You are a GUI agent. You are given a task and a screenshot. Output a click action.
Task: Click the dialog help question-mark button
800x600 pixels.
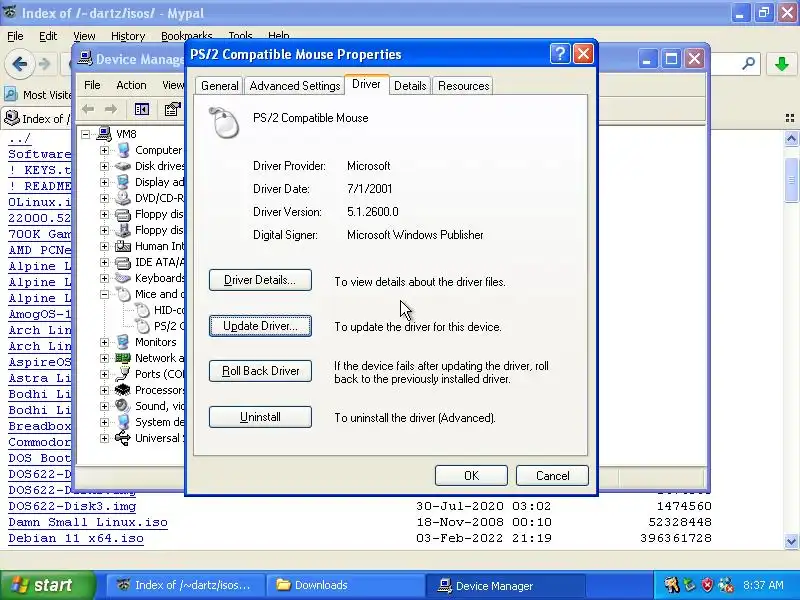[x=560, y=54]
